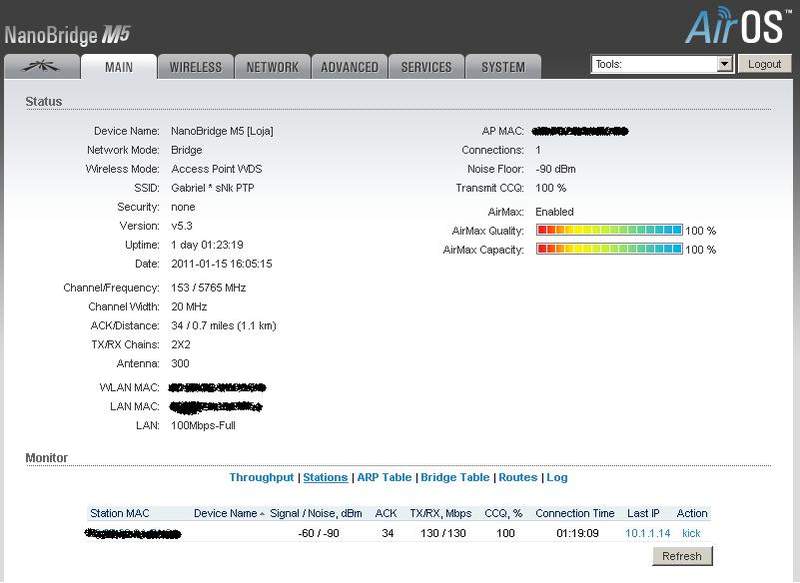The image size is (800, 583).
Task: Click the AirMax status Enabled
Action: [x=555, y=212]
